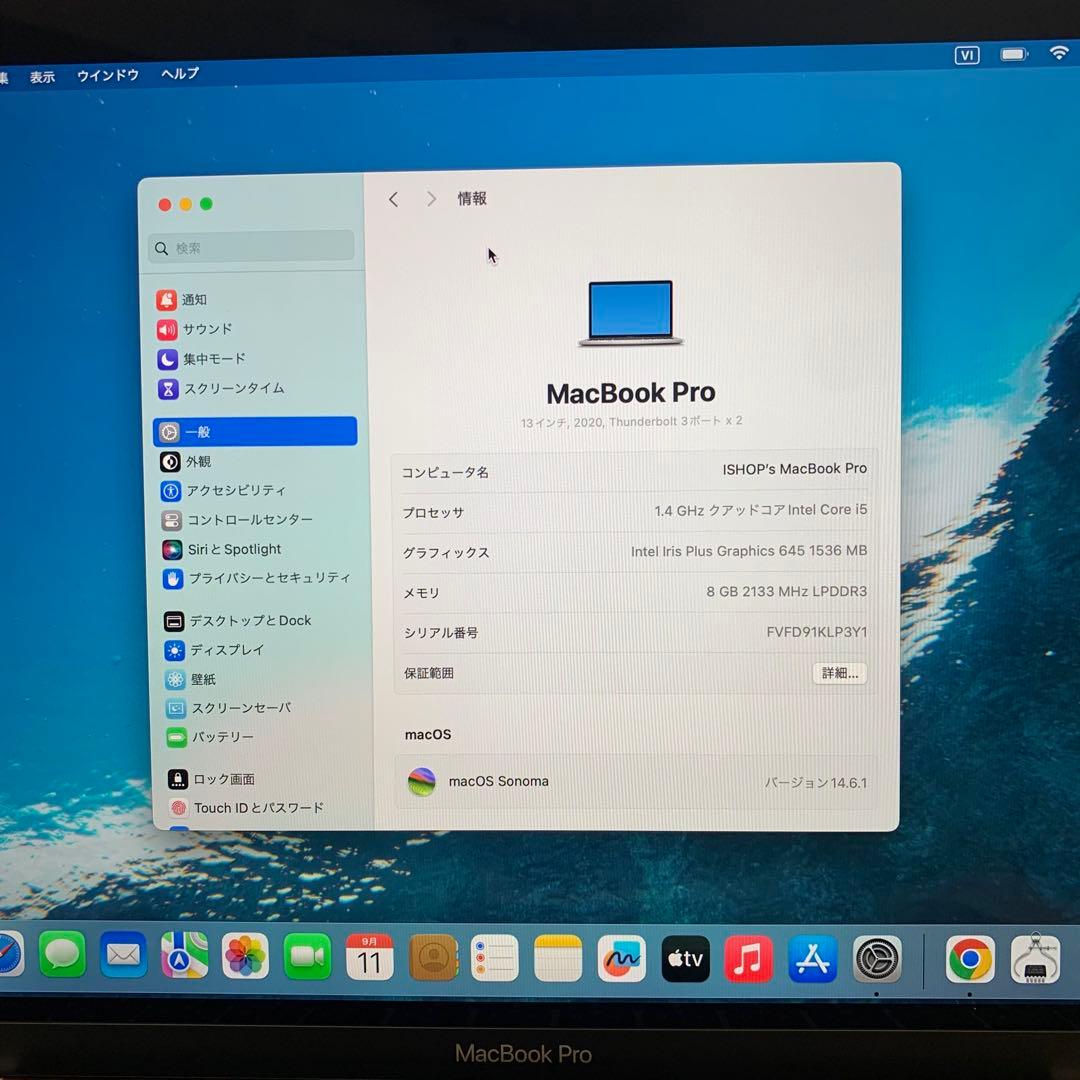Click 詳細 next to 保証範囲
Image resolution: width=1080 pixels, height=1080 pixels.
coord(838,673)
